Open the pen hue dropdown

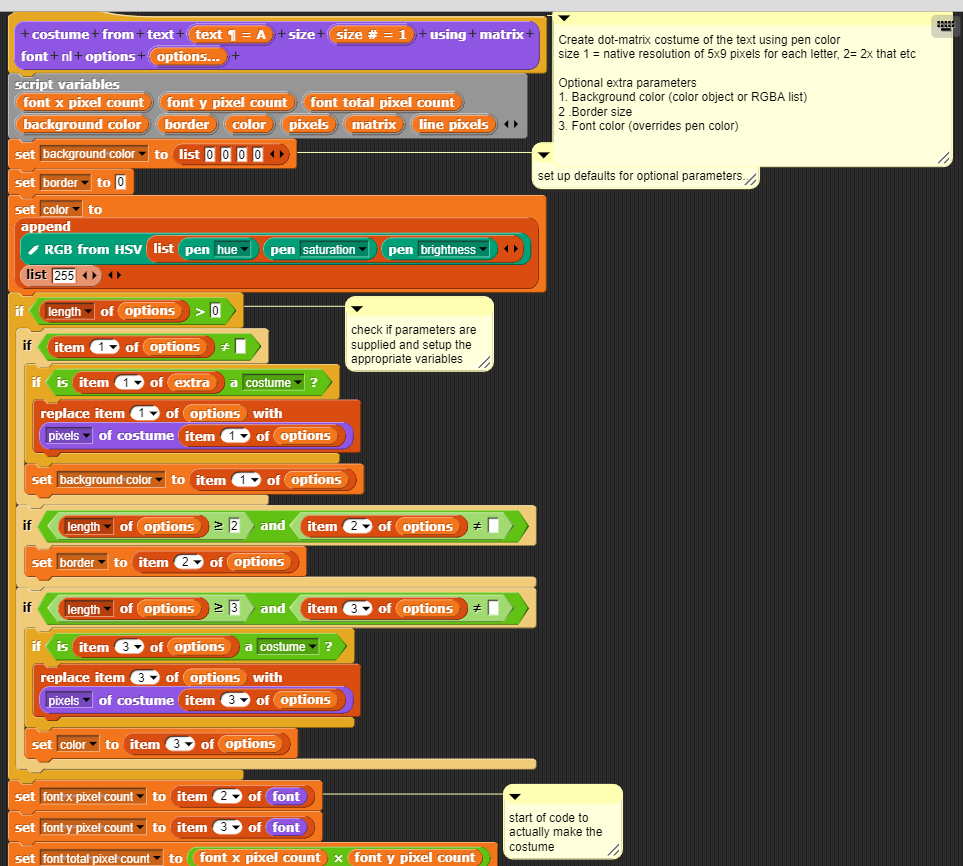[x=241, y=249]
